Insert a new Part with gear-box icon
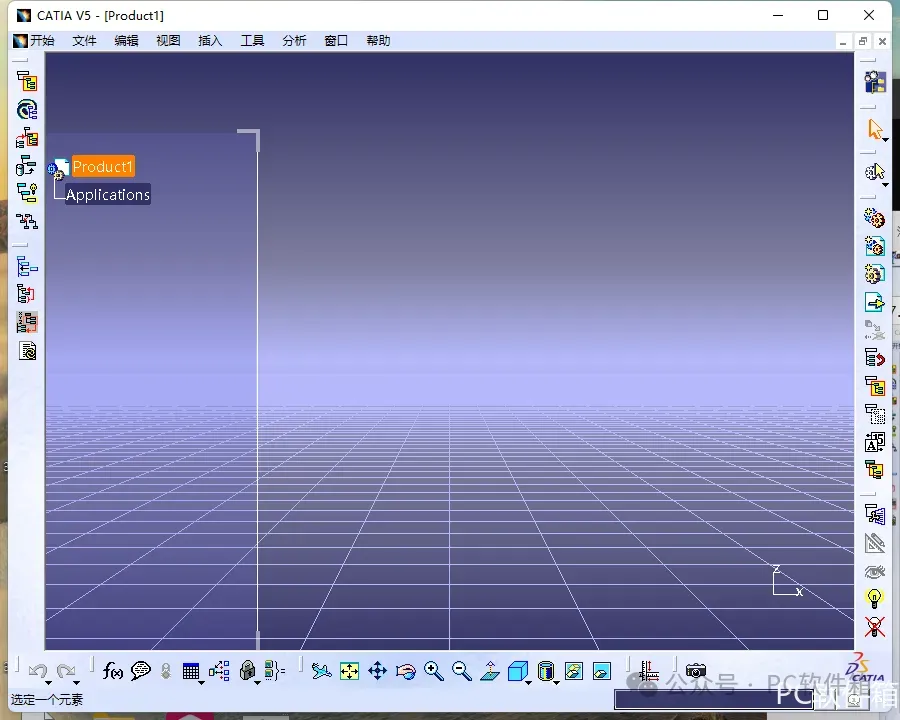 click(874, 274)
